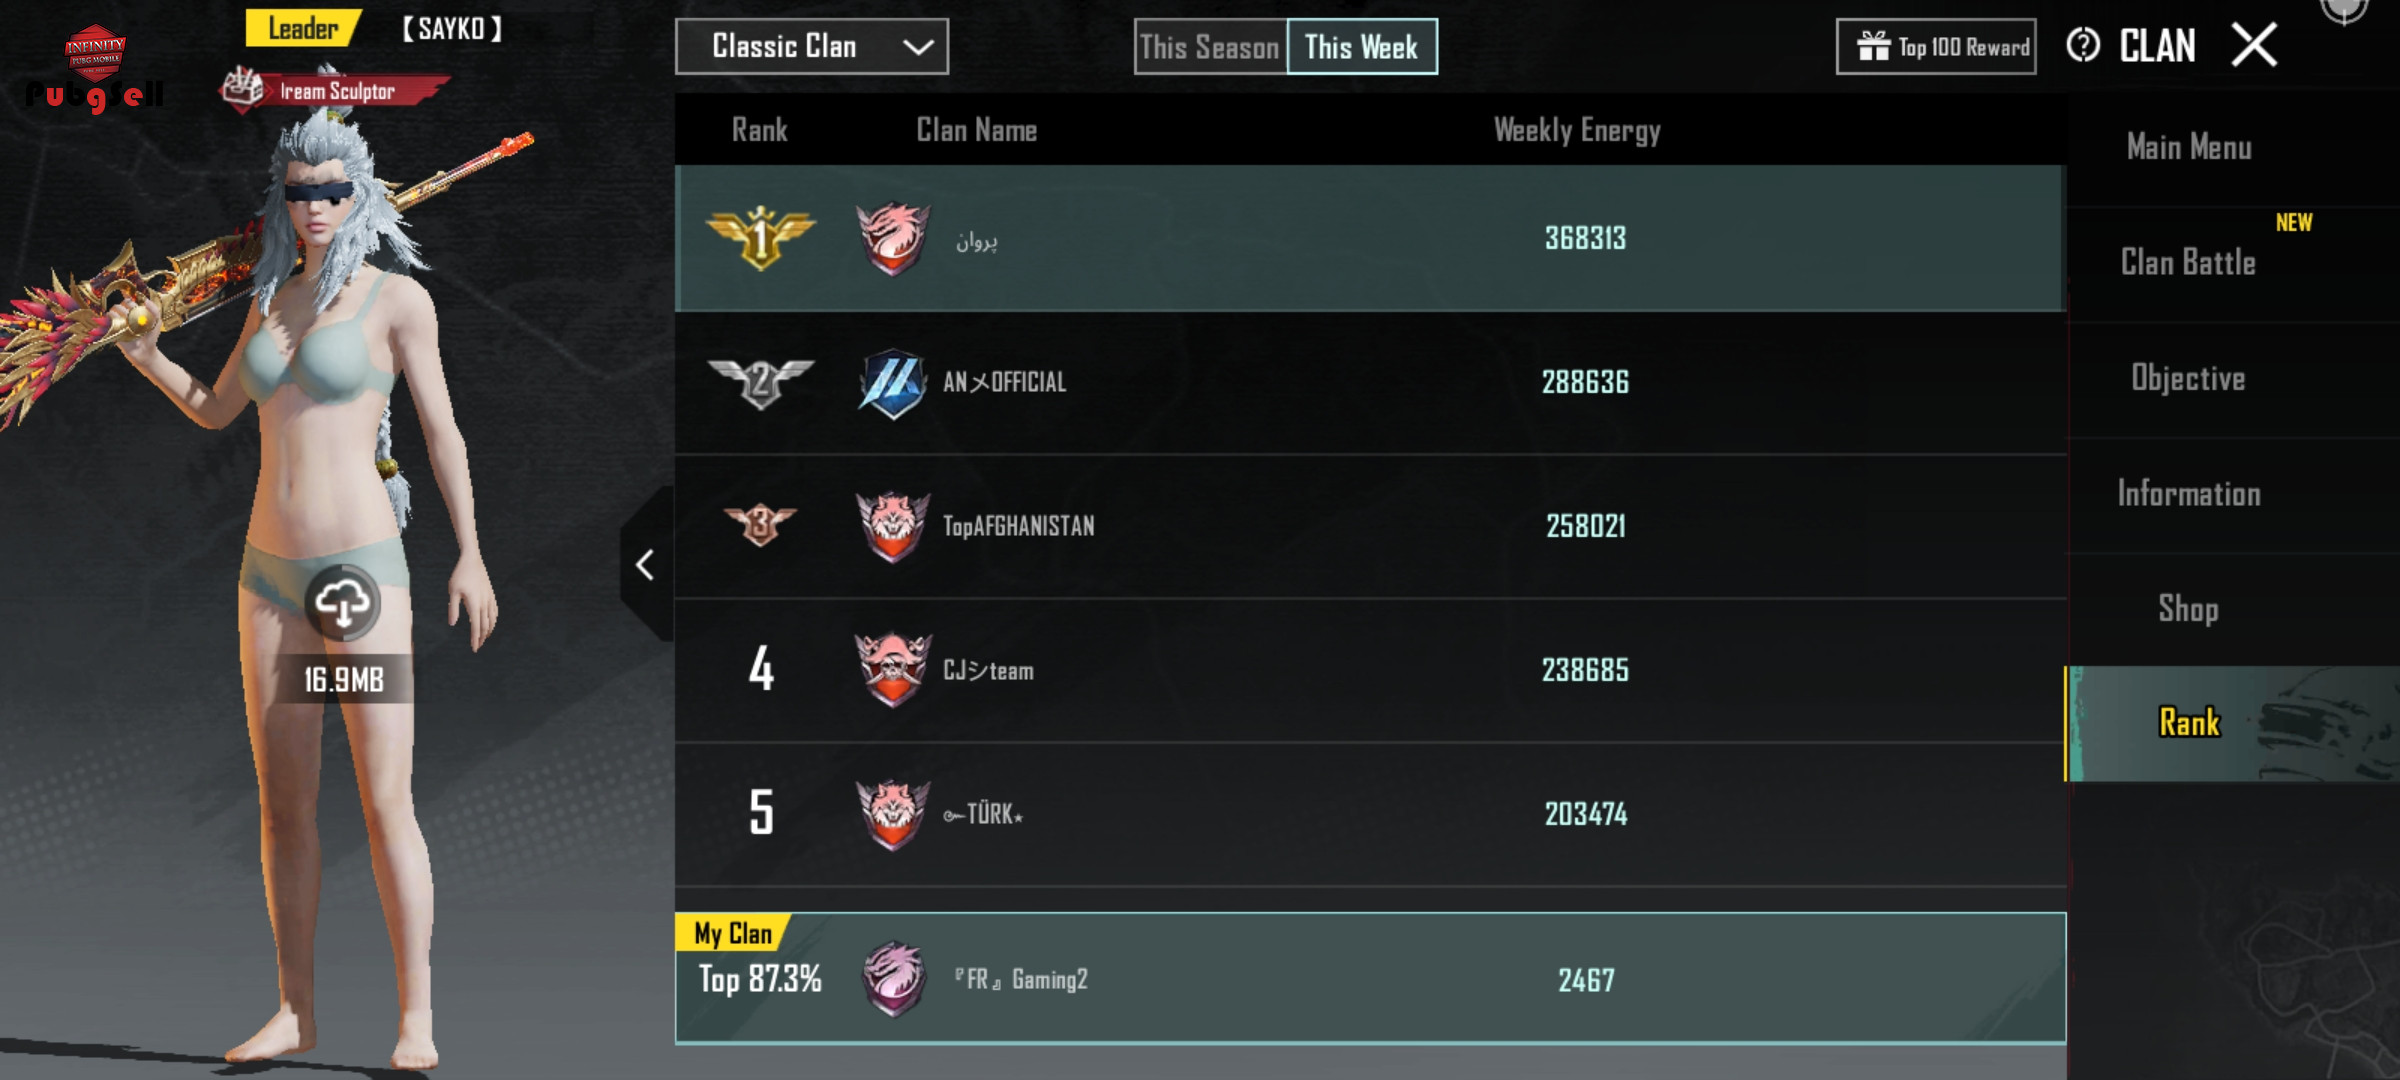Click TopAFGHANISTAN clan badge icon
The width and height of the screenshot is (2400, 1080).
pyautogui.click(x=892, y=526)
